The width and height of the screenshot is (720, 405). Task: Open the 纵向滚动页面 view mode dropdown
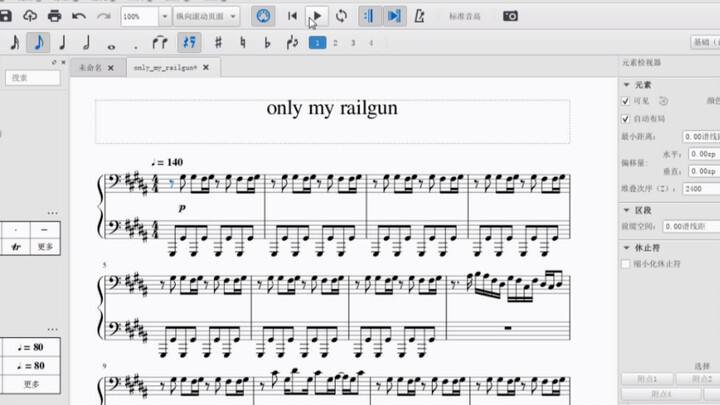tap(206, 17)
